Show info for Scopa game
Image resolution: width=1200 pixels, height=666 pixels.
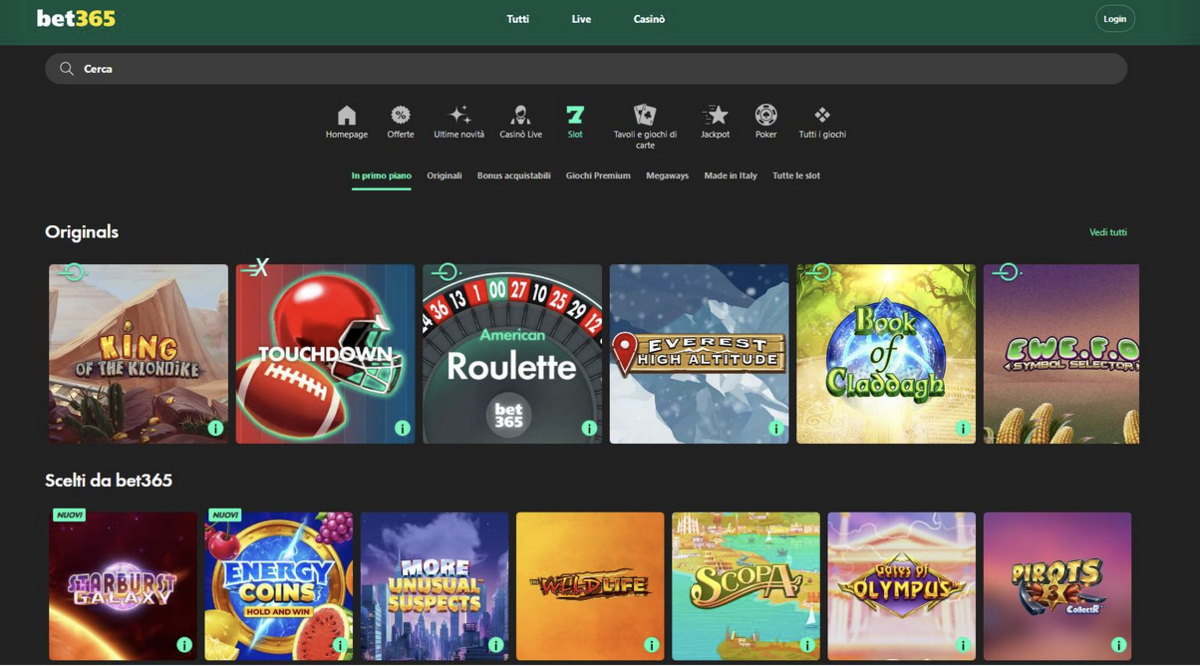807,645
